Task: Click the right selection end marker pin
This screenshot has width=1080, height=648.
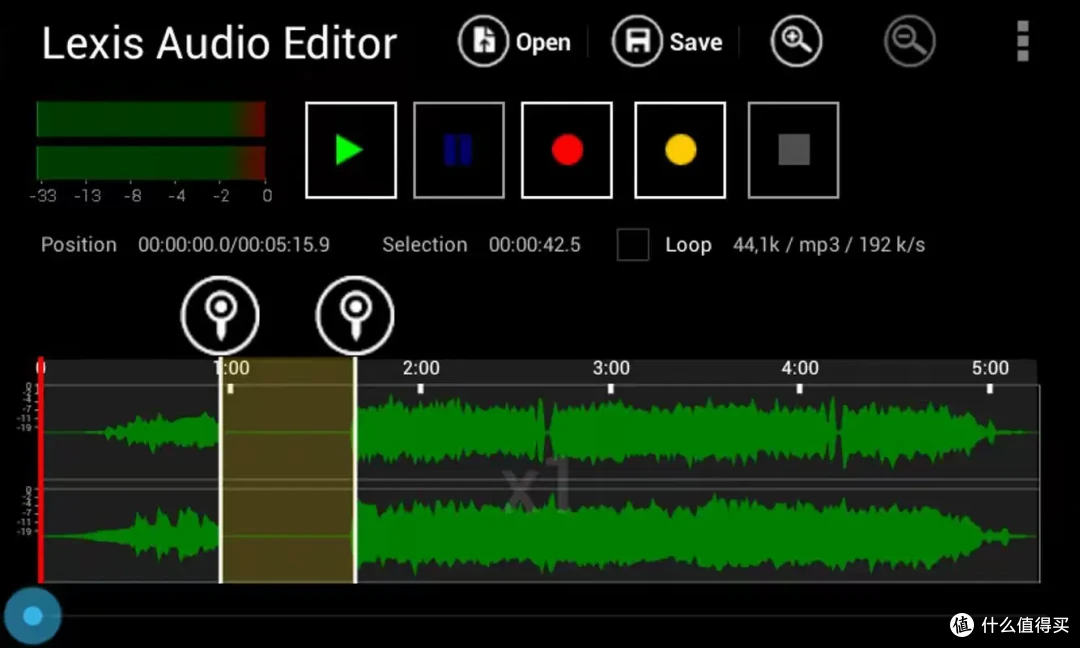Action: [x=355, y=315]
